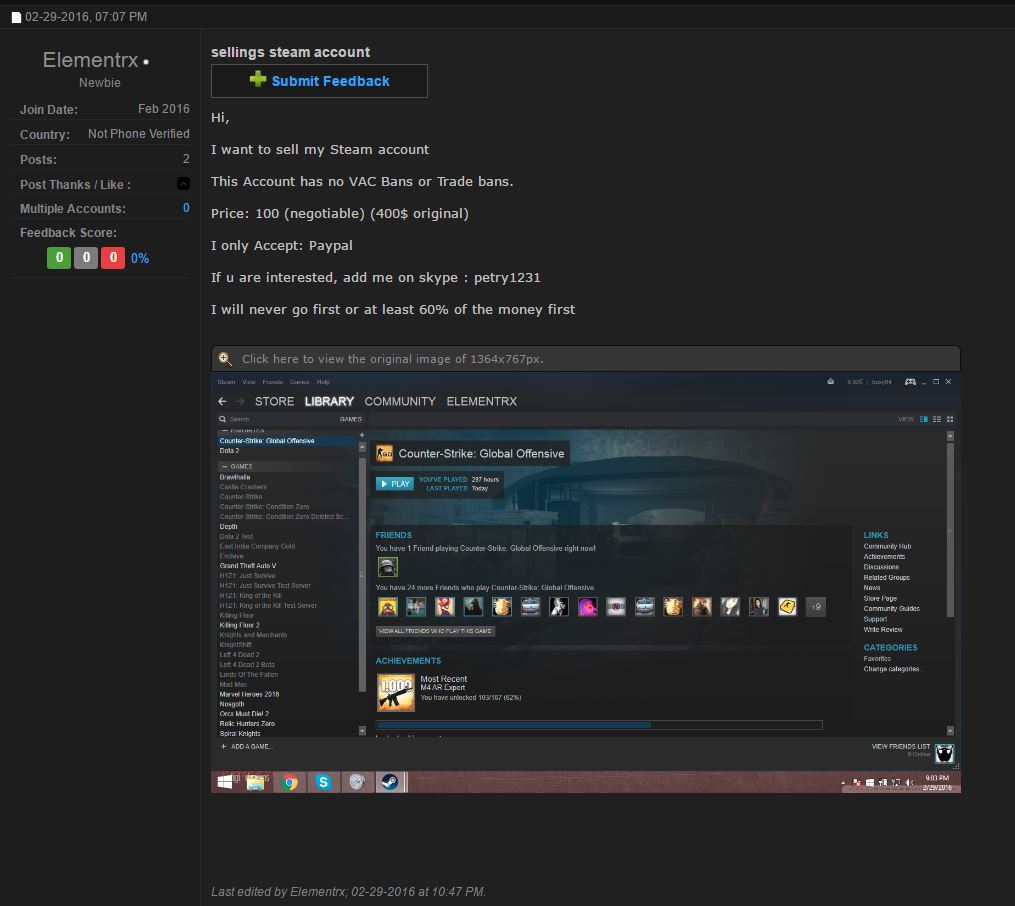Click the user avatar beside View Friends List
Screen dimensions: 1015x906
pos(944,753)
